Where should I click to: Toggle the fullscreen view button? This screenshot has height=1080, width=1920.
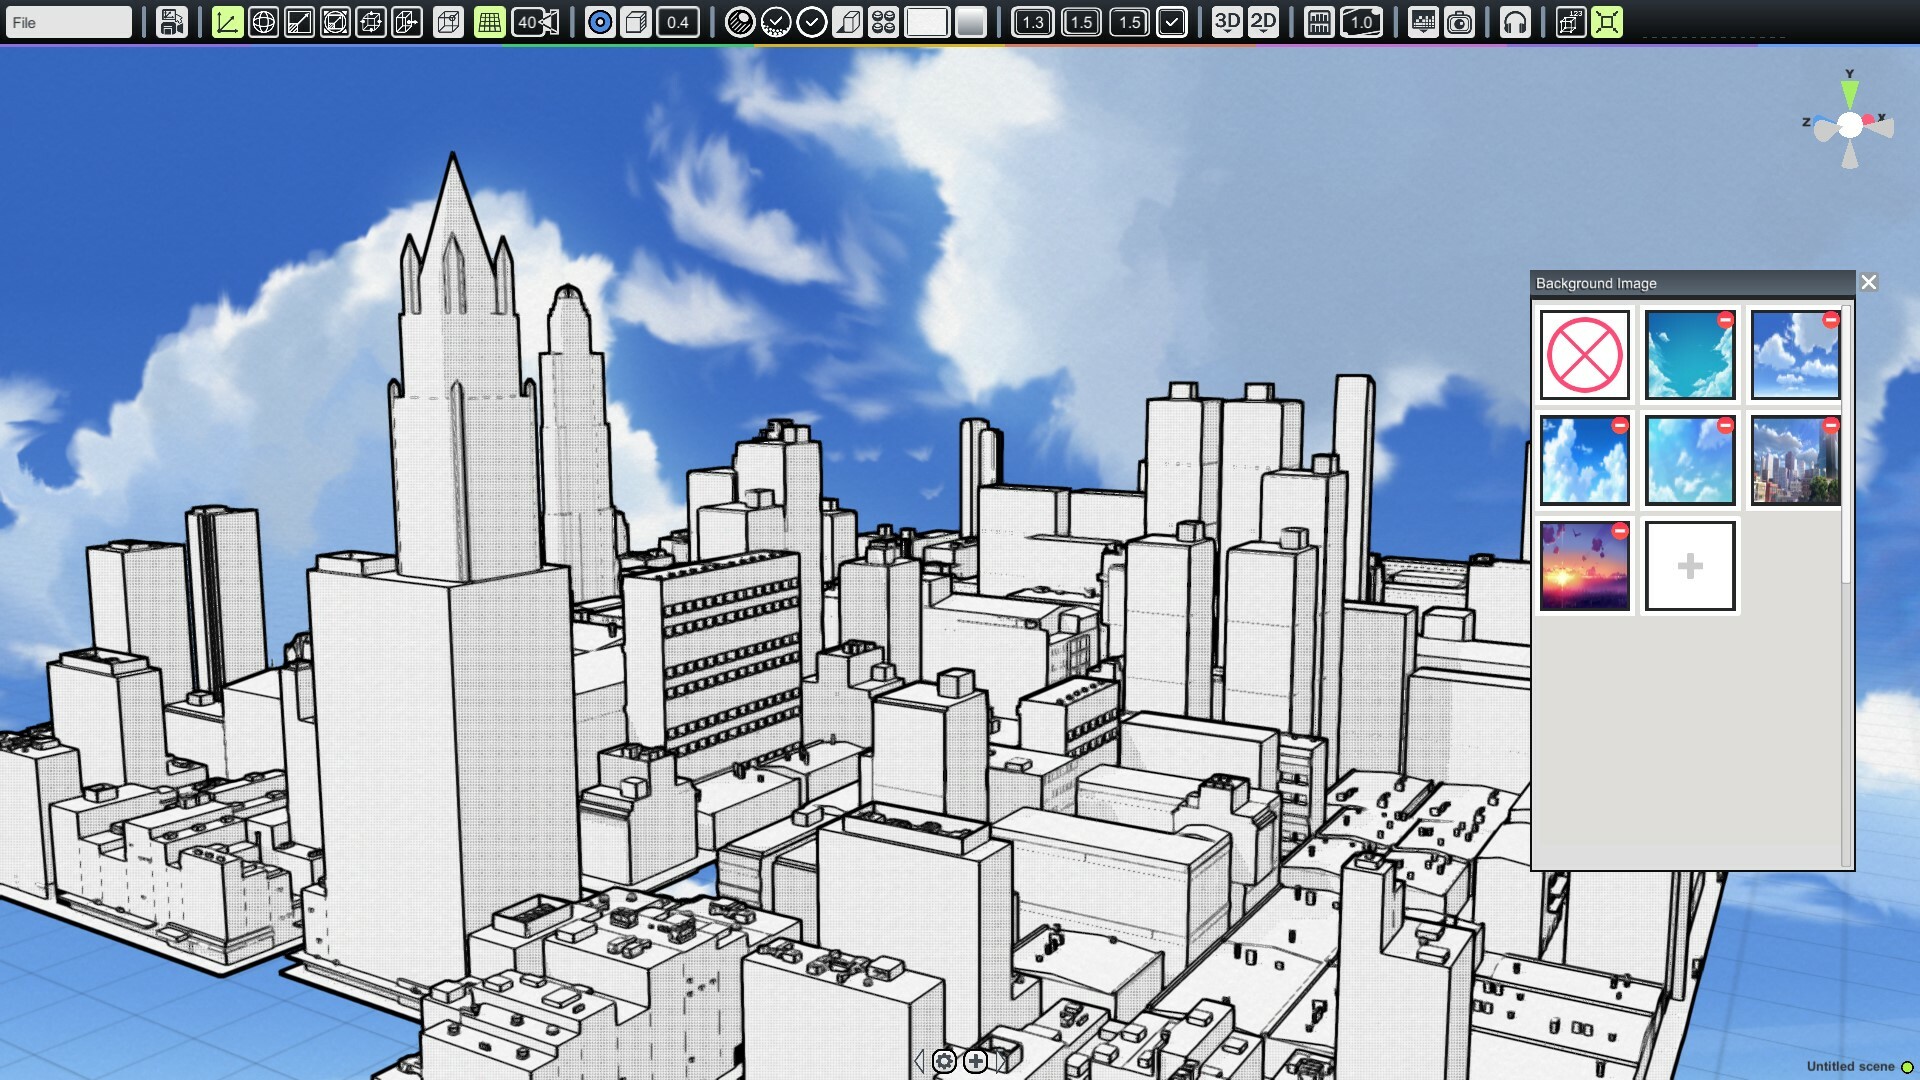coord(1607,22)
